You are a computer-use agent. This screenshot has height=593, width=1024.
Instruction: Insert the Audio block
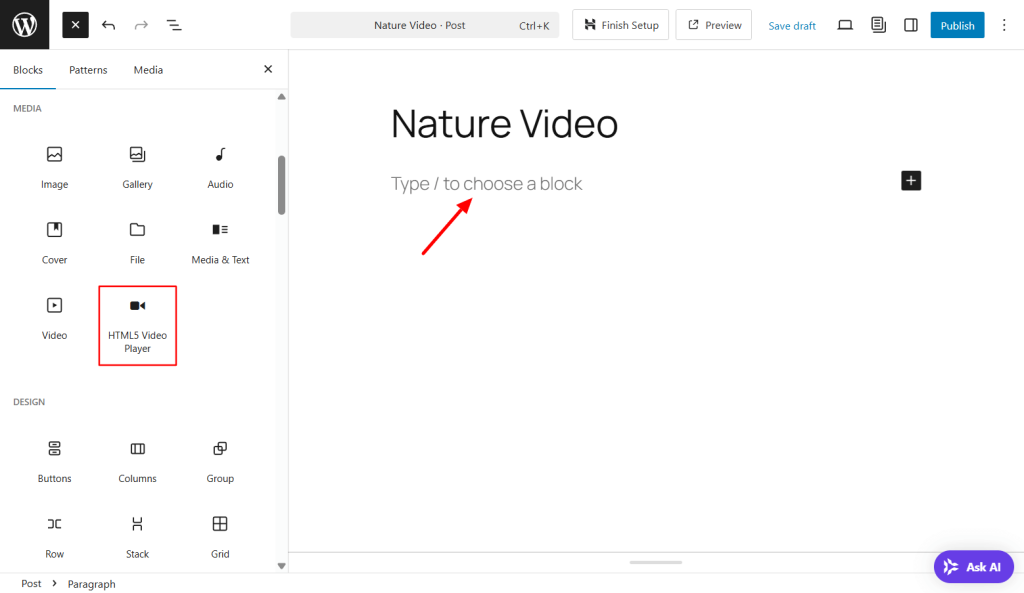click(219, 157)
